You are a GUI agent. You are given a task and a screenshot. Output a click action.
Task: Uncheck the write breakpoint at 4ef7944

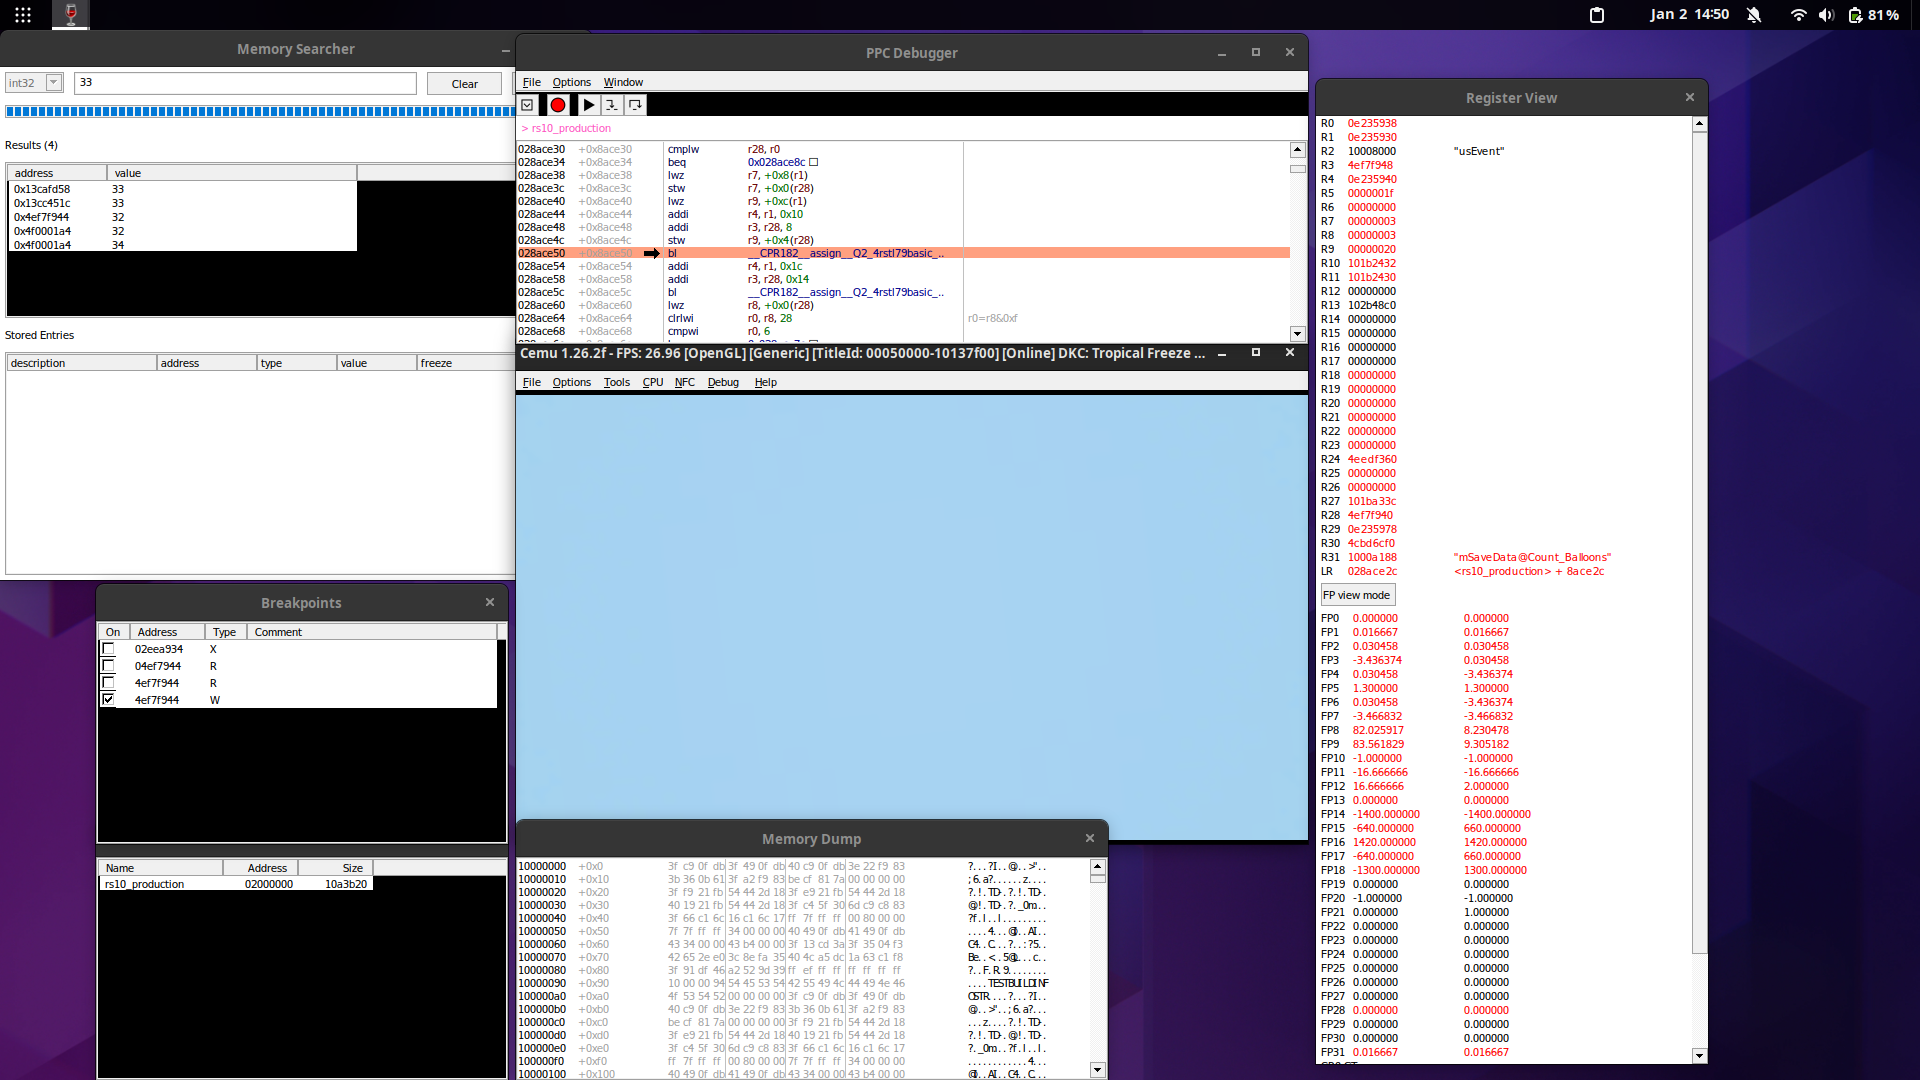click(108, 699)
